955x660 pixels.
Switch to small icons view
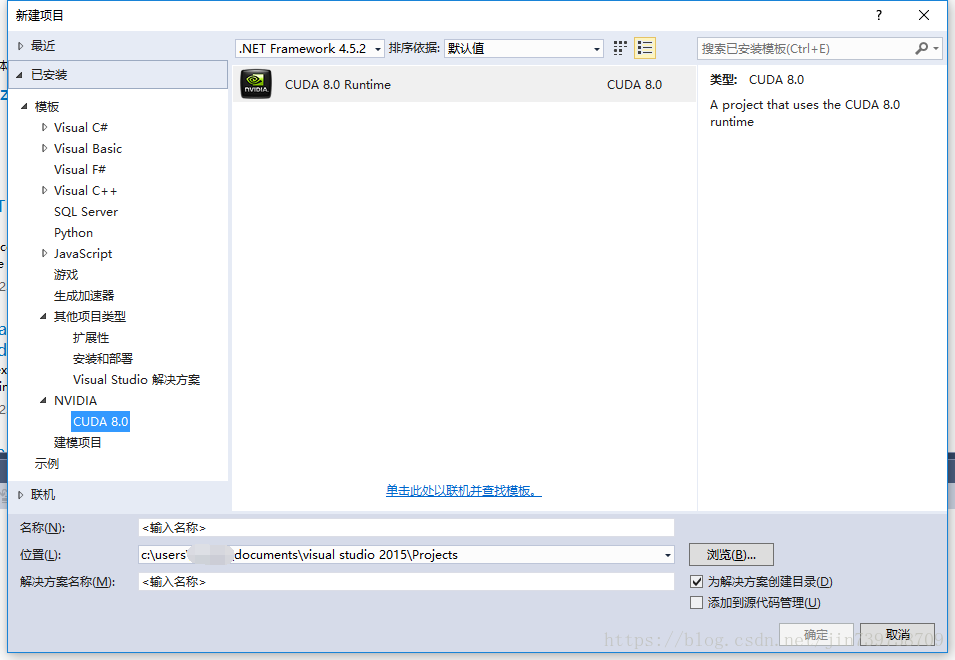click(x=620, y=48)
